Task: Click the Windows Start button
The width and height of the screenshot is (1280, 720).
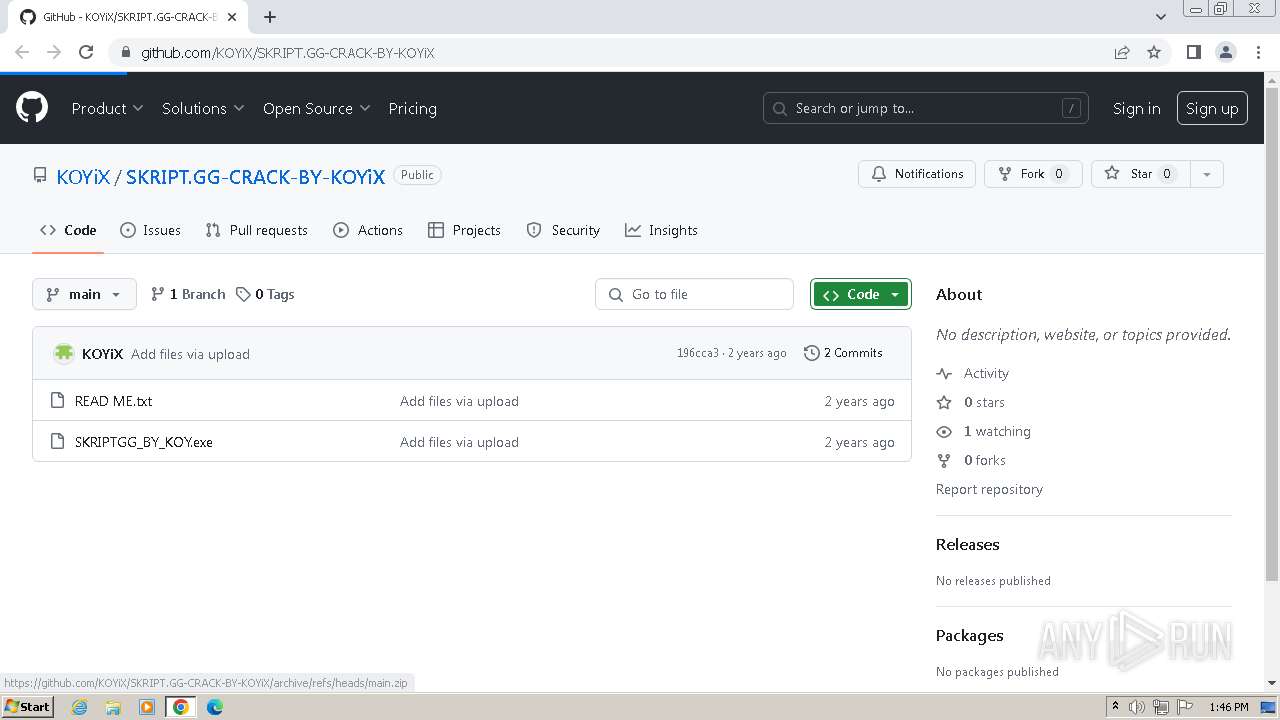Action: click(x=28, y=707)
